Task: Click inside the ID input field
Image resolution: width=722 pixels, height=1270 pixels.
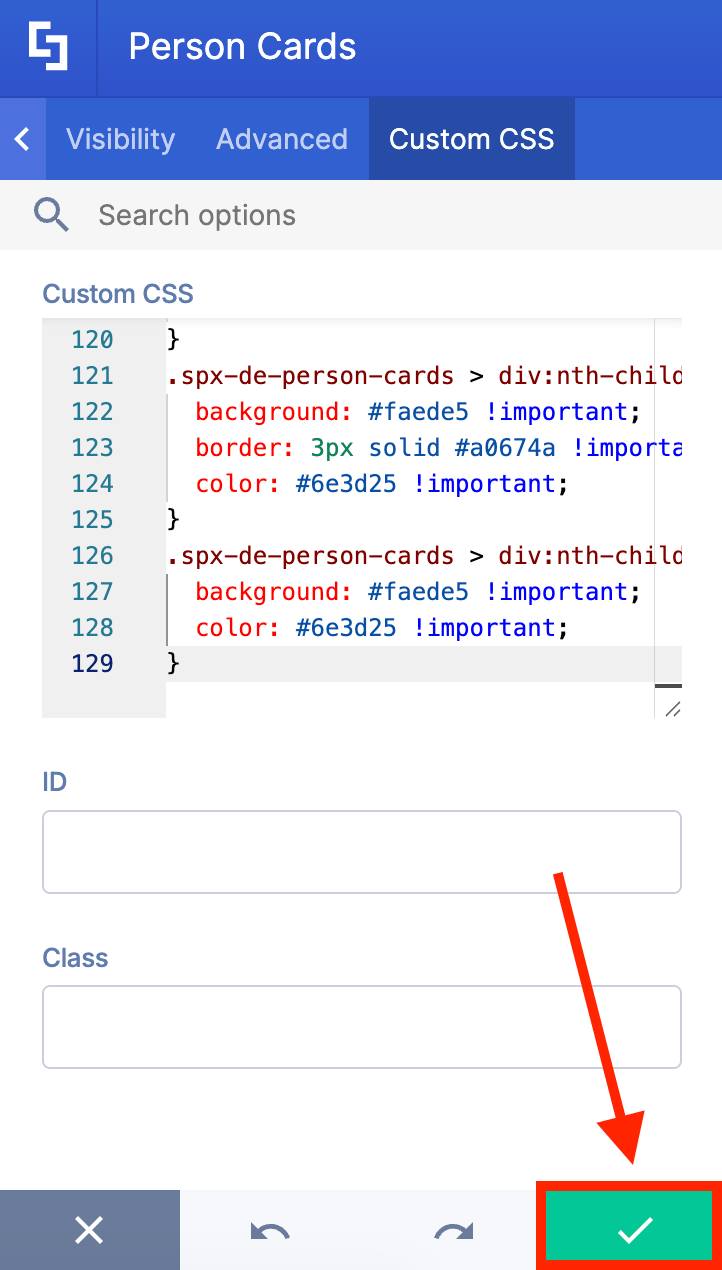Action: click(362, 852)
